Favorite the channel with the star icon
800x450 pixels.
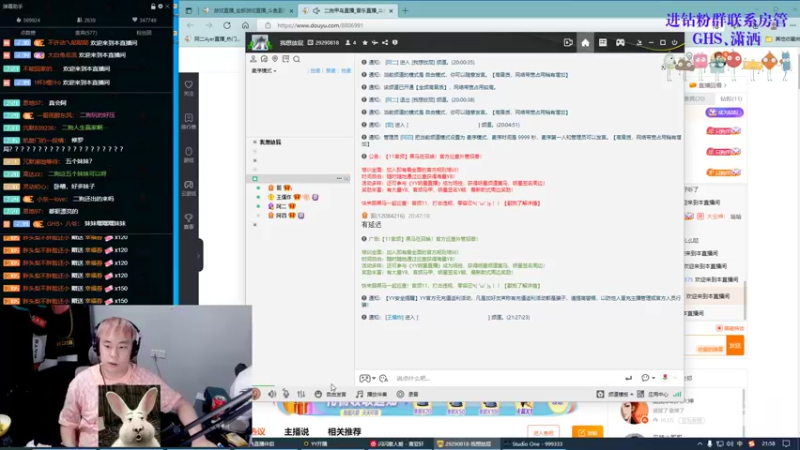pos(365,43)
